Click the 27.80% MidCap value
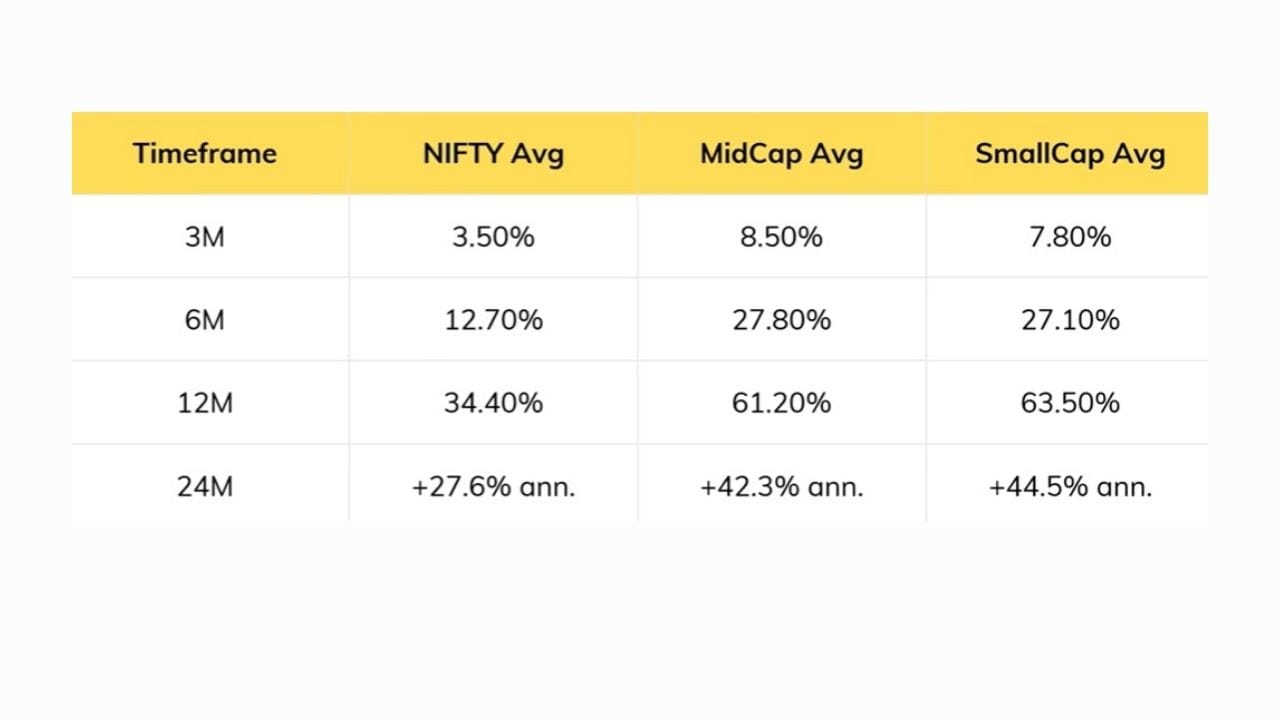The image size is (1280, 720). [x=781, y=320]
